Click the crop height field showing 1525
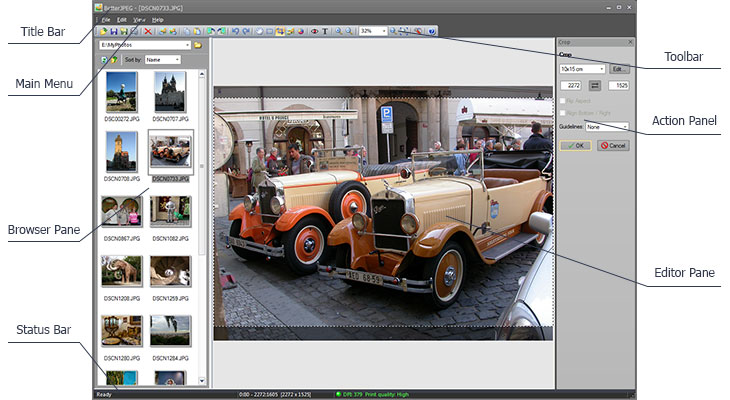The image size is (730, 400). click(x=619, y=85)
